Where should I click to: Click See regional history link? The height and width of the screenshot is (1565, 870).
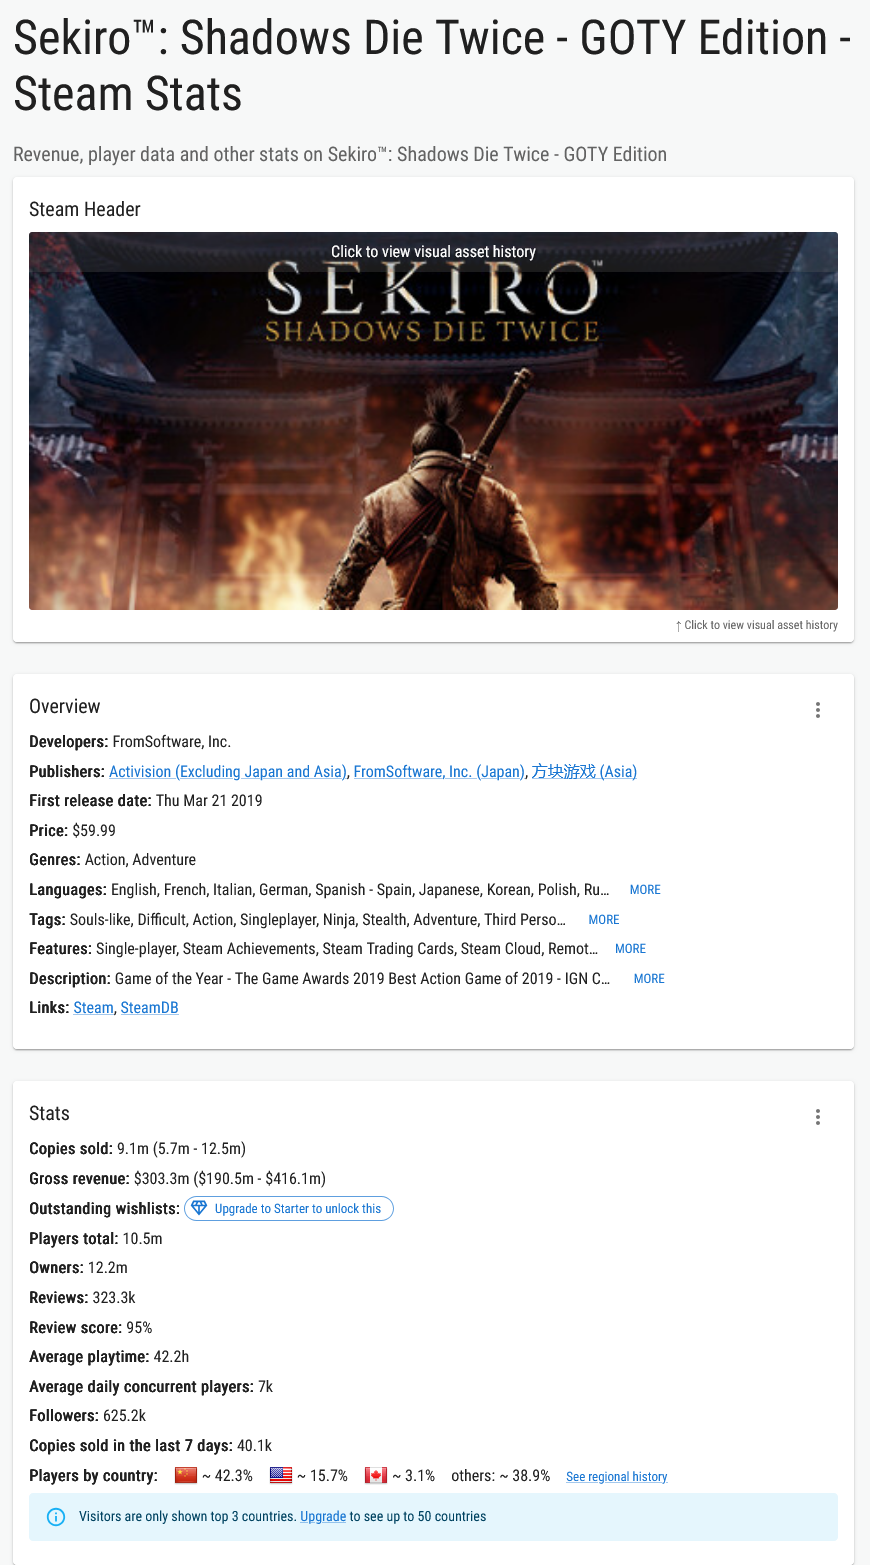pyautogui.click(x=616, y=1477)
